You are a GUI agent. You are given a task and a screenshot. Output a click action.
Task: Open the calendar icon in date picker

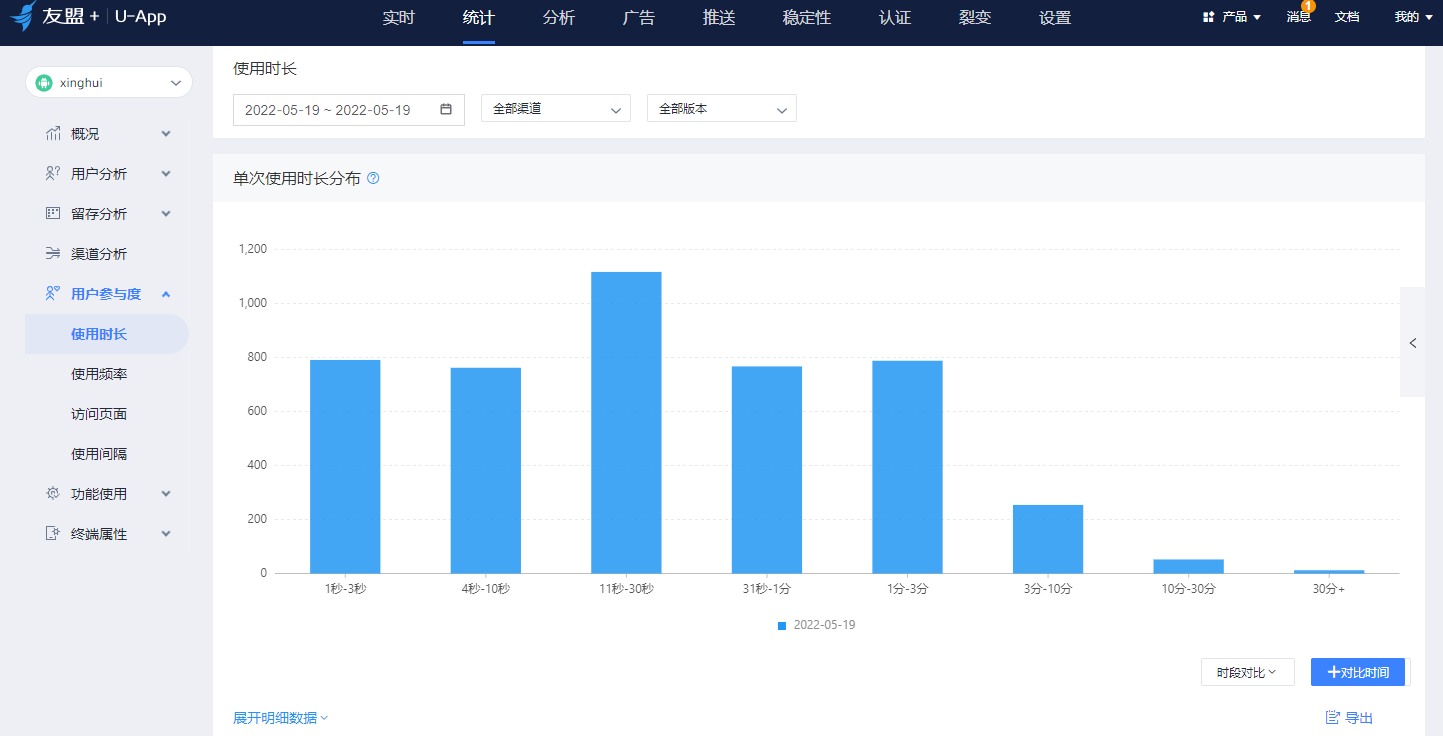point(447,110)
